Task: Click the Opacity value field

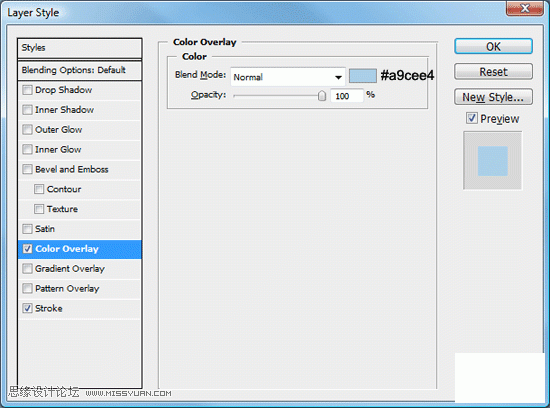Action: click(x=347, y=96)
